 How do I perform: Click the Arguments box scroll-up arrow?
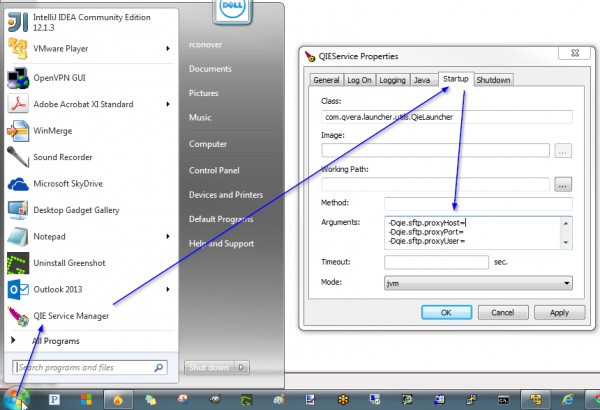566,223
